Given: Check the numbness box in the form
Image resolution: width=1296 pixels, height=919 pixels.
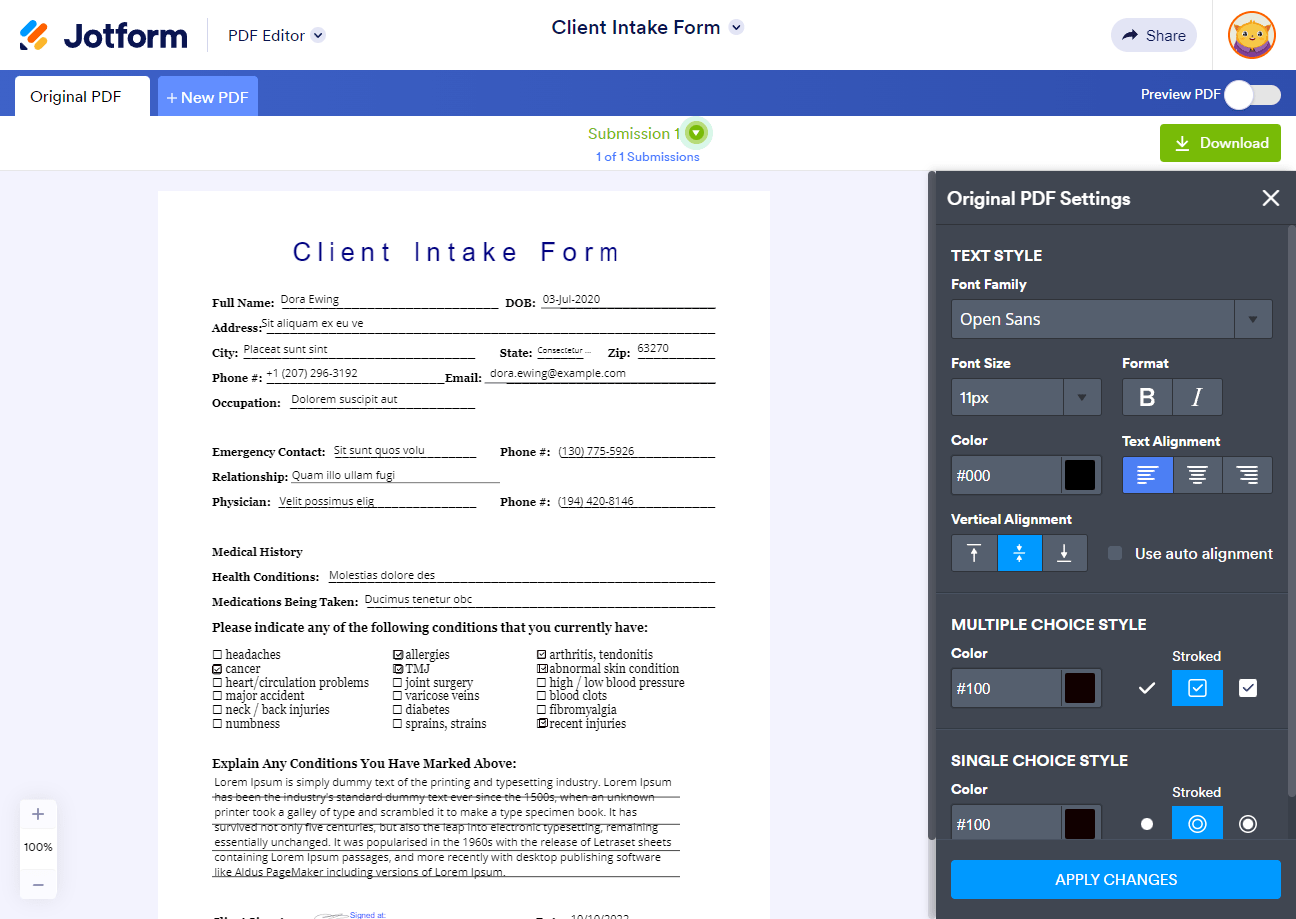Looking at the screenshot, I should 217,724.
